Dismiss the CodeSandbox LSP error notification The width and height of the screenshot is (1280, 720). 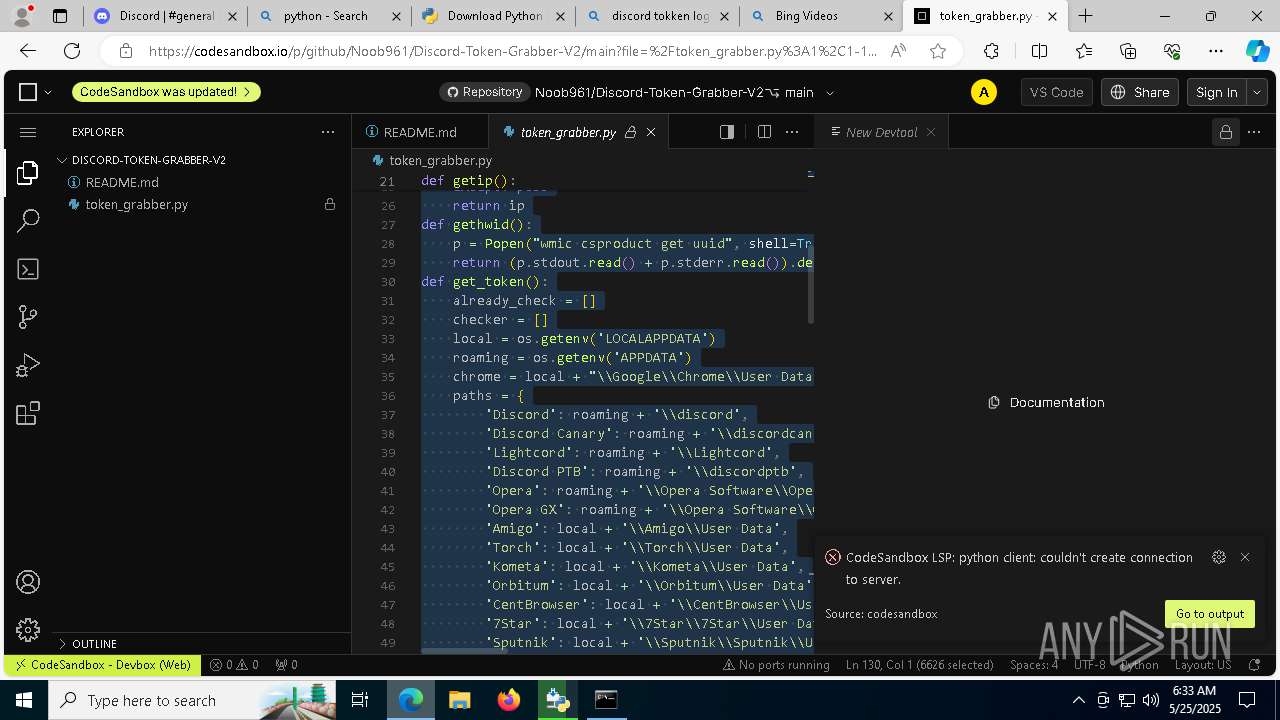click(1245, 557)
